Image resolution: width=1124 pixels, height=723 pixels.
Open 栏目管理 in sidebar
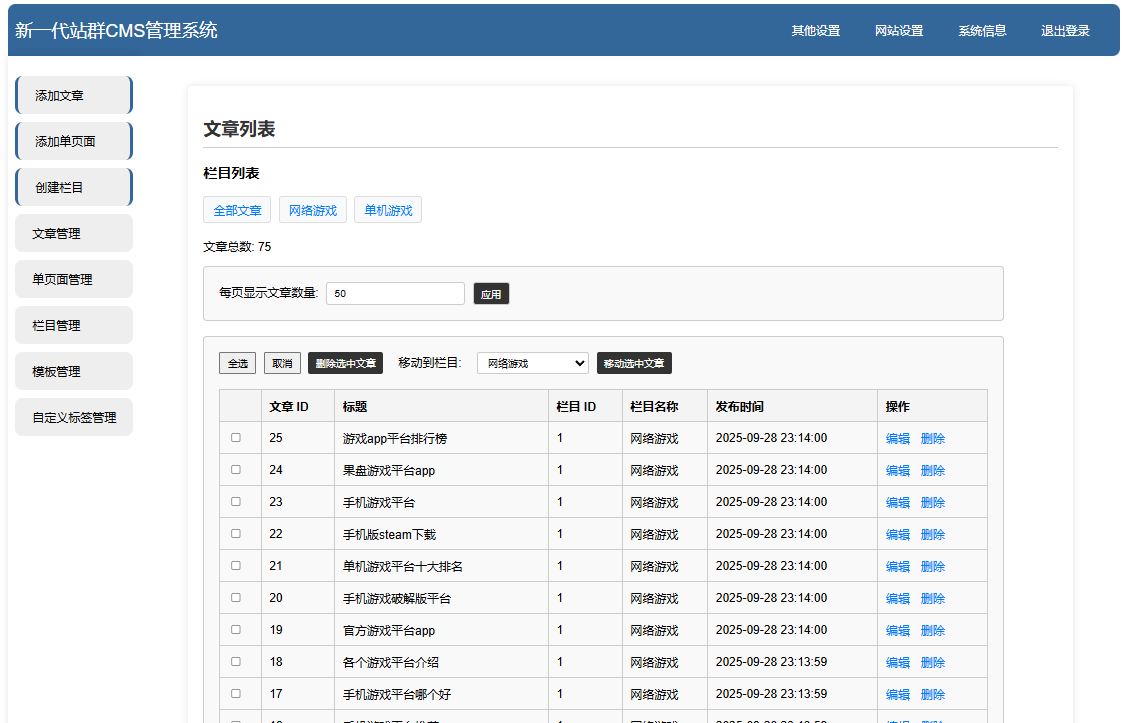click(x=73, y=324)
